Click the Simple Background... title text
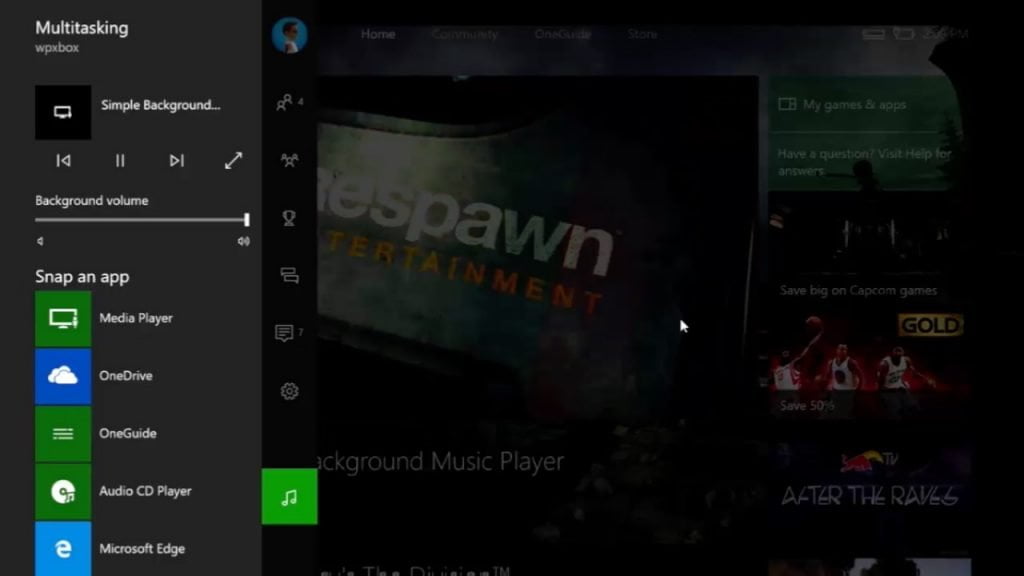Viewport: 1024px width, 576px height. 161,105
